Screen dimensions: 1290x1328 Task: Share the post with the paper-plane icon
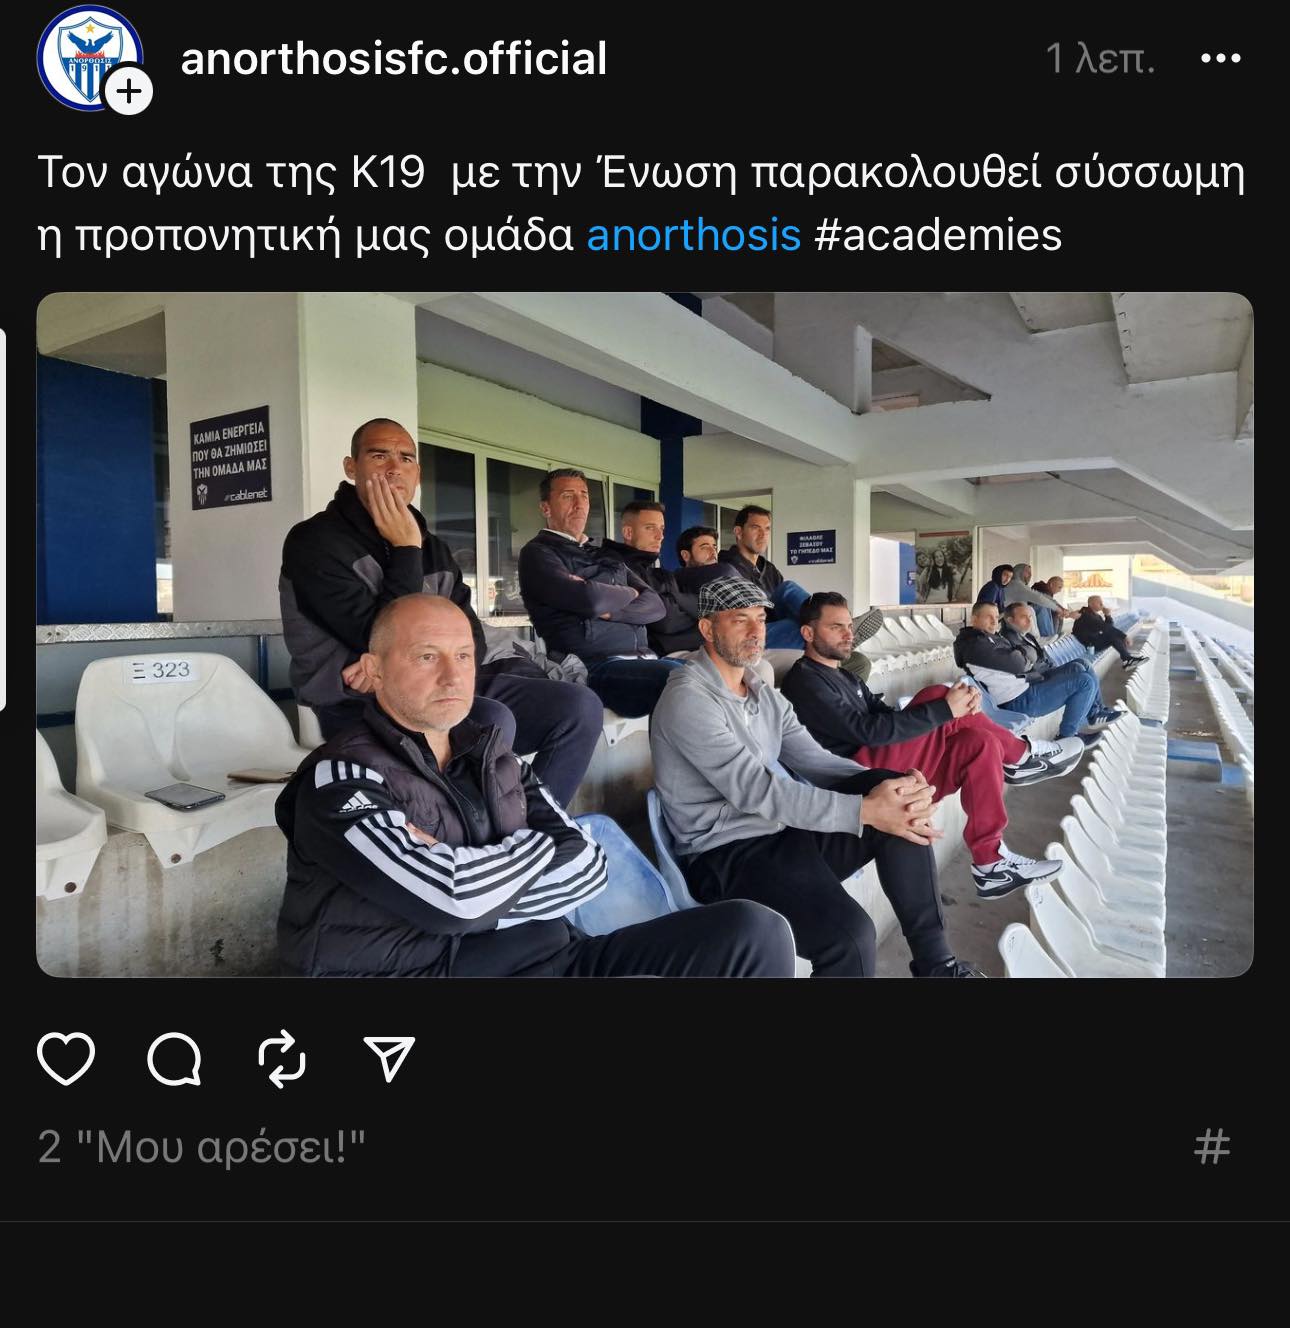[x=390, y=1058]
